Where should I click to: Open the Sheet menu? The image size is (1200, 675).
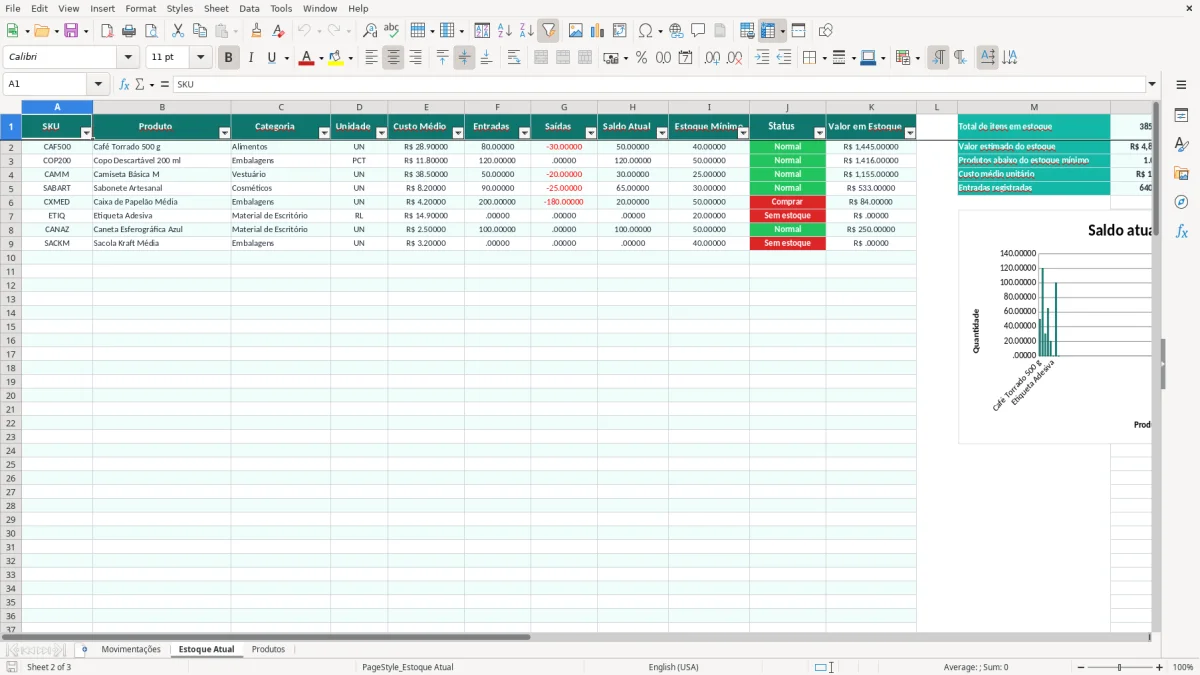pyautogui.click(x=216, y=8)
